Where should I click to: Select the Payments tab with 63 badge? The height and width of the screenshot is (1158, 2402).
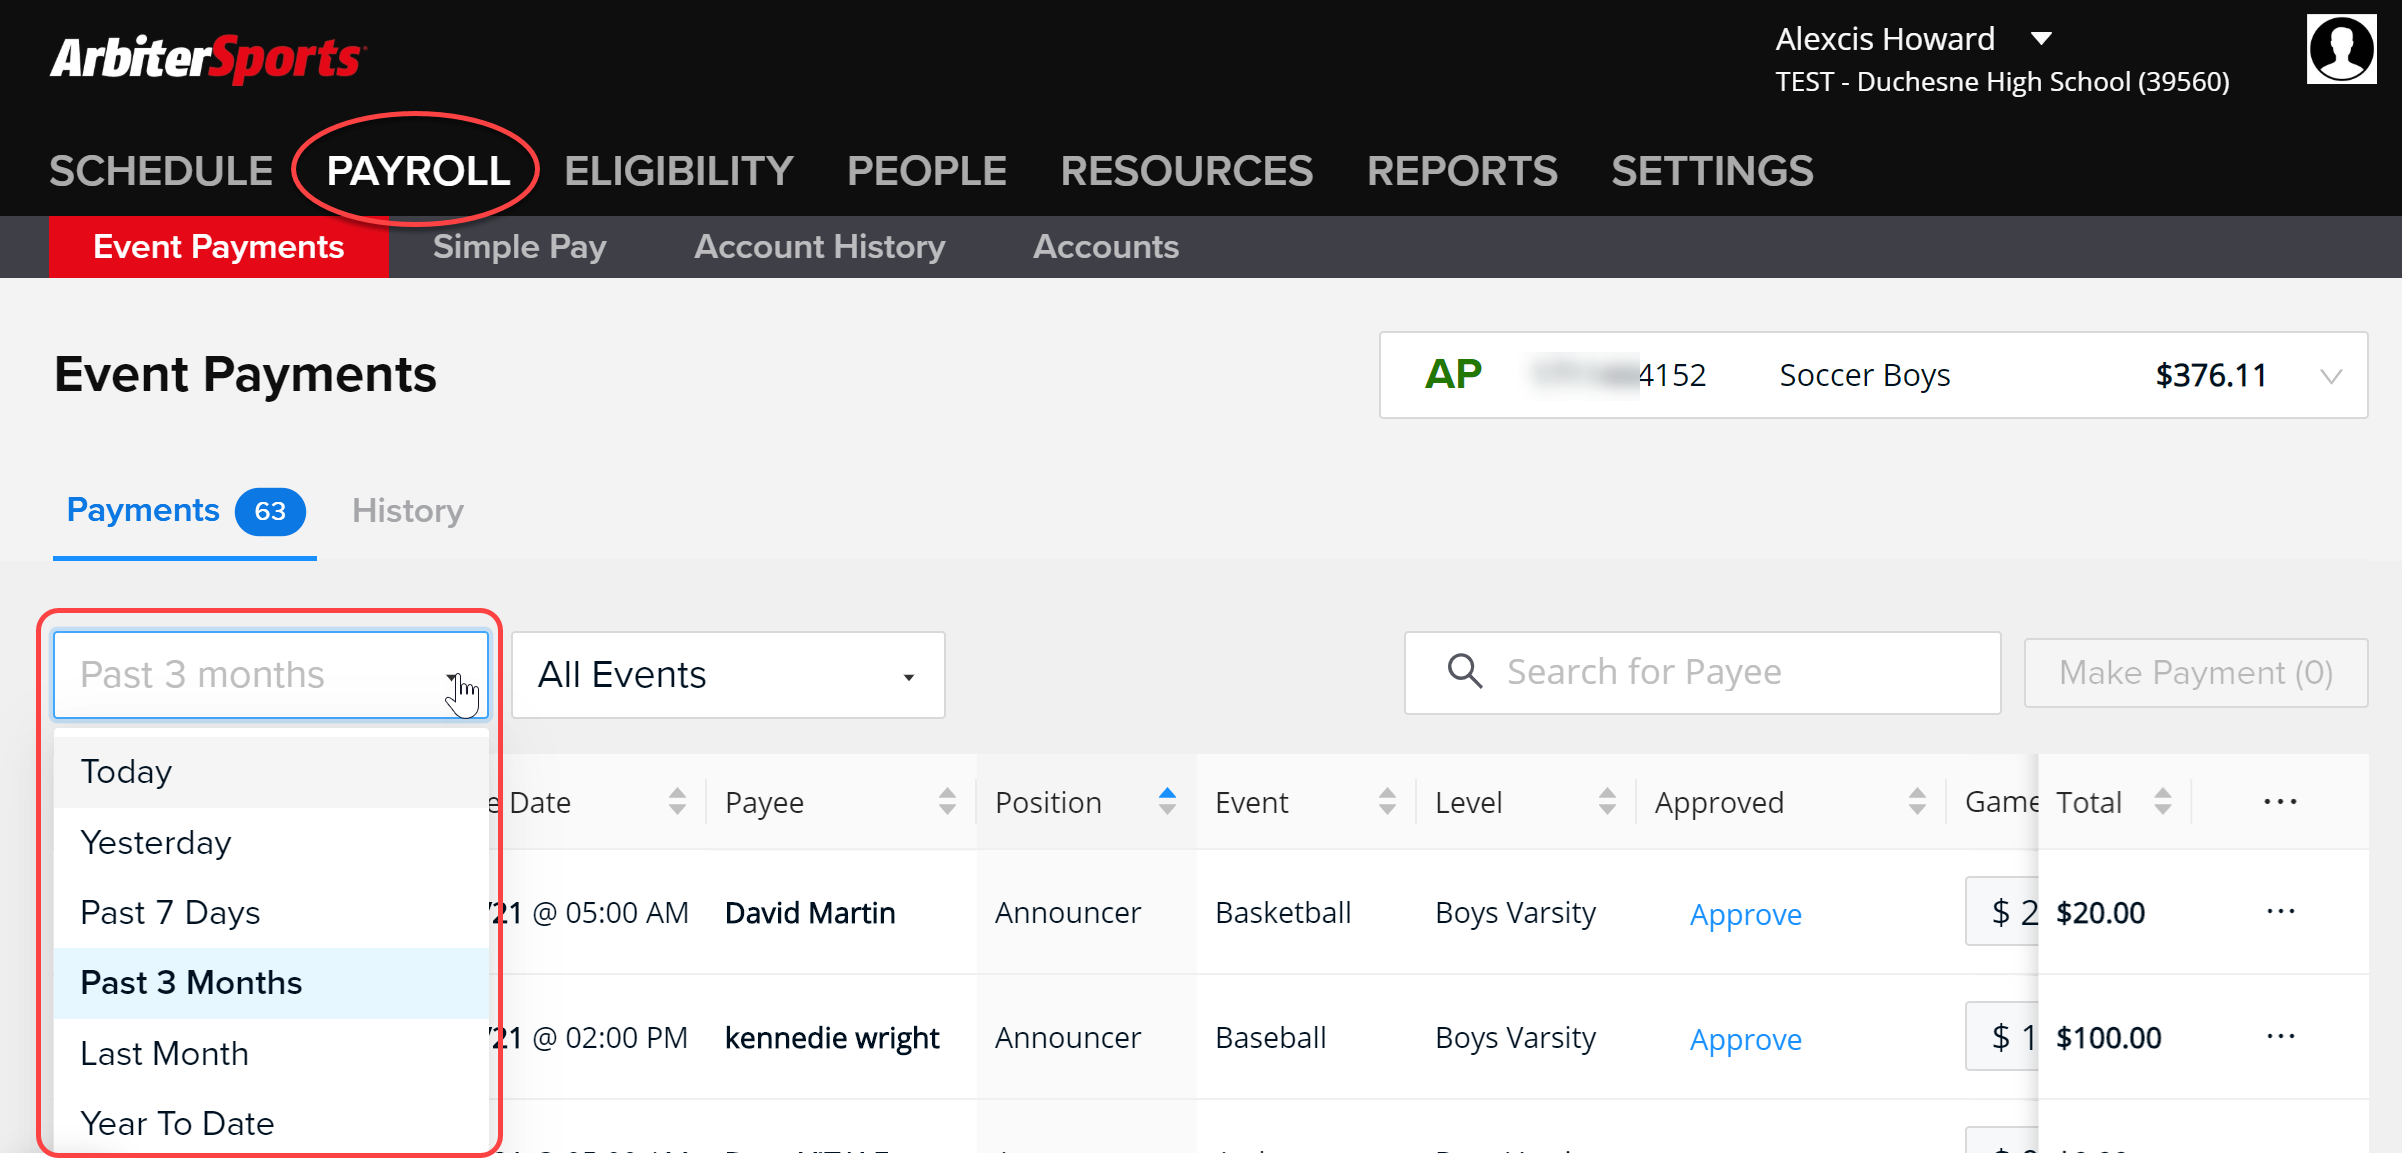[x=185, y=511]
